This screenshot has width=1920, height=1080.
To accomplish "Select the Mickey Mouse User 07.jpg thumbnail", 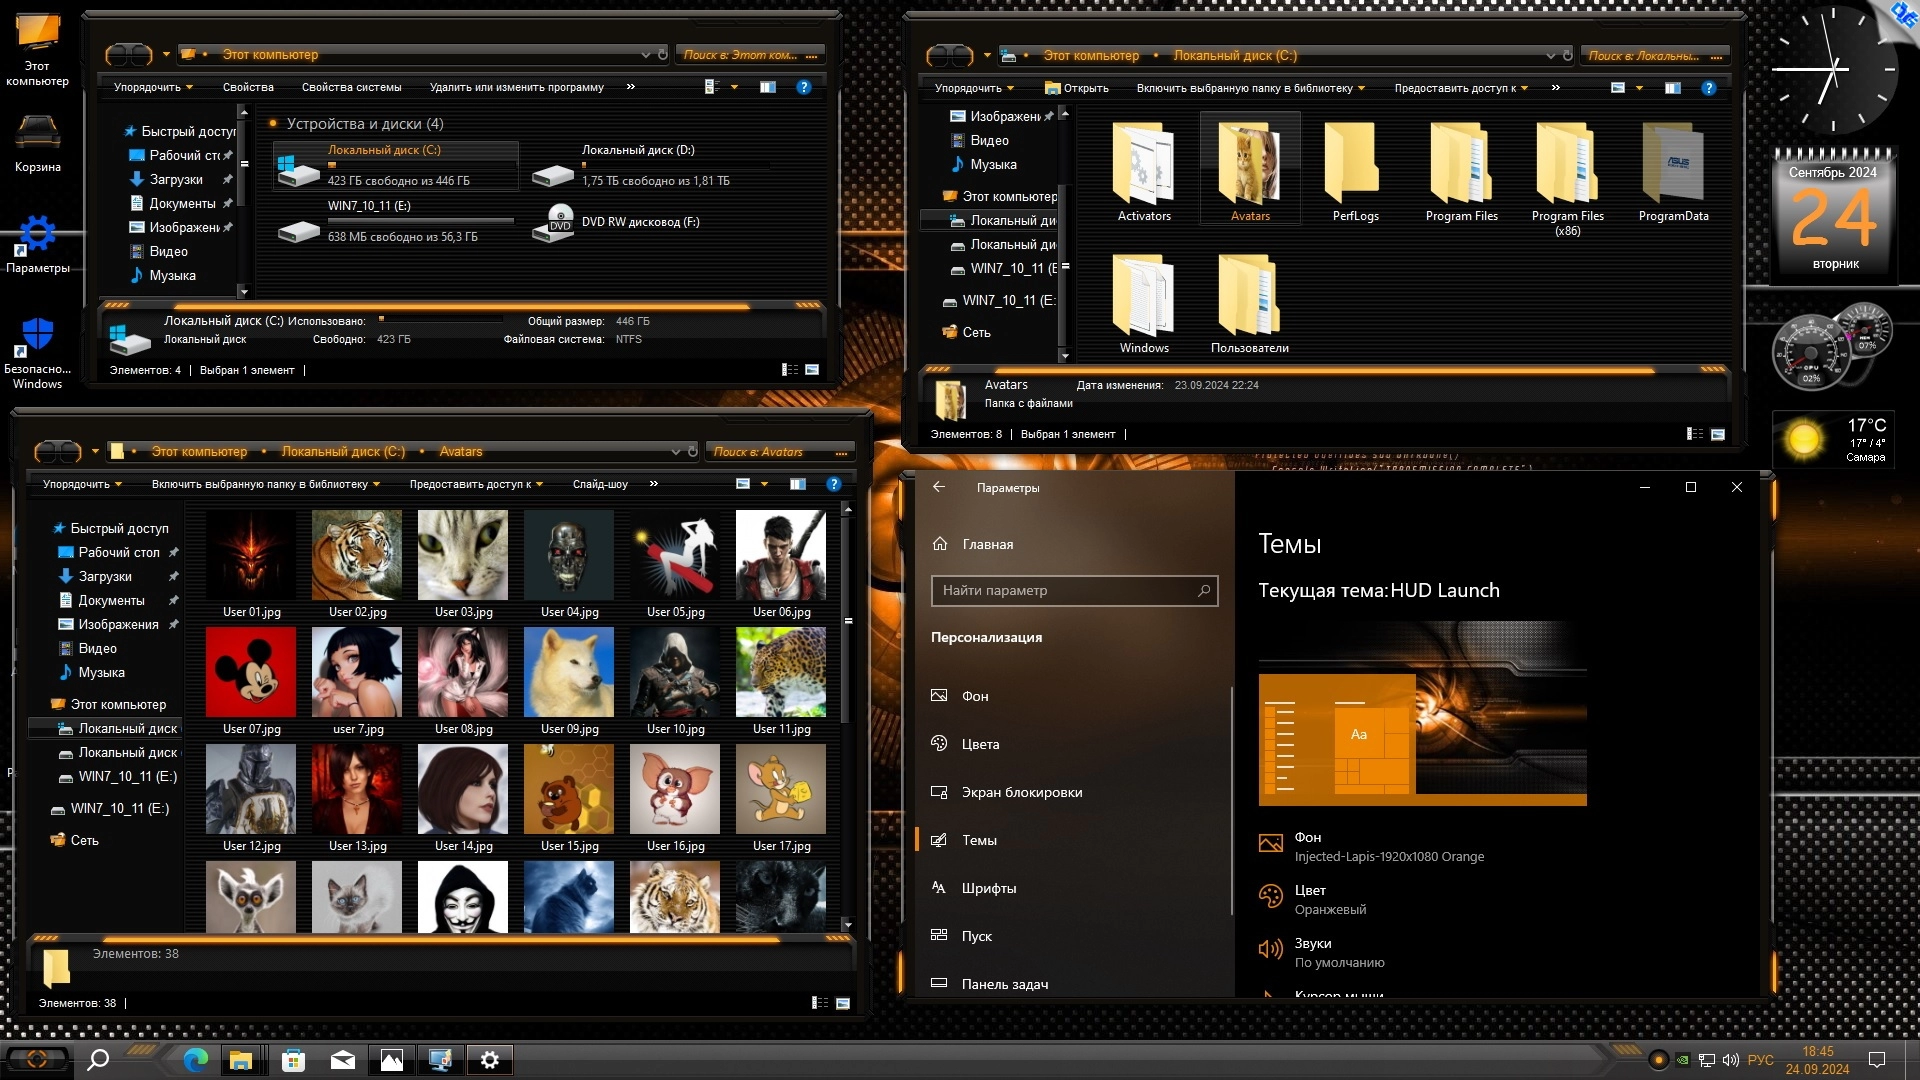I will [x=251, y=672].
